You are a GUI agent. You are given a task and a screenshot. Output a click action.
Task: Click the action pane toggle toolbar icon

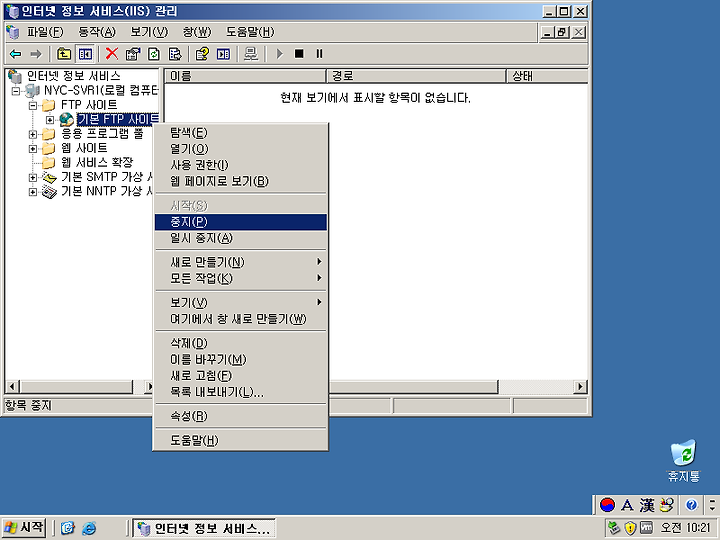click(223, 54)
